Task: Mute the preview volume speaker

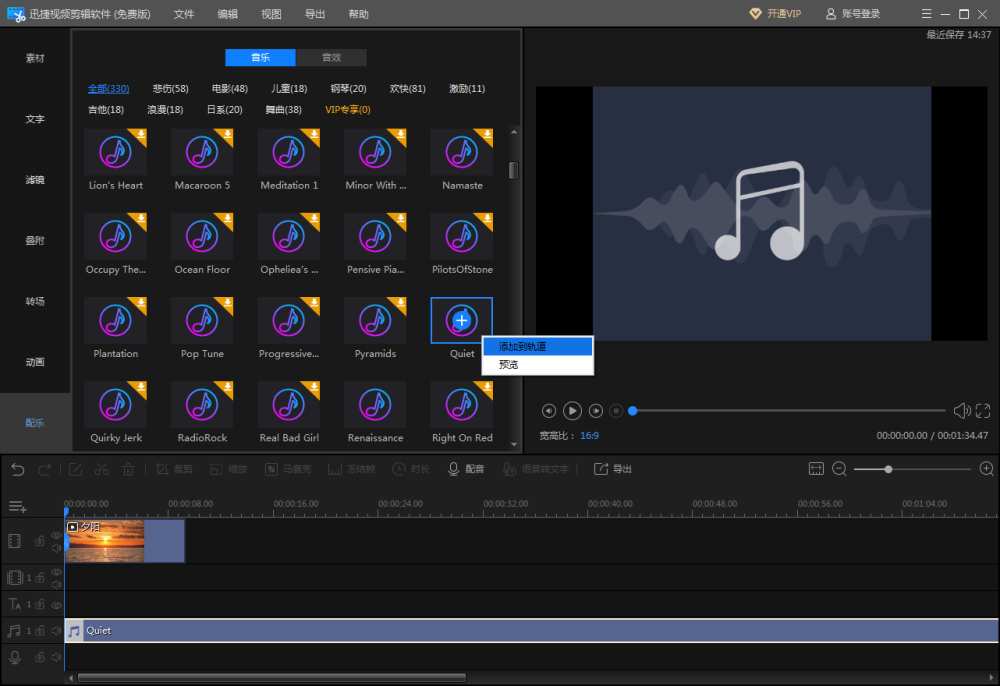Action: (x=961, y=410)
